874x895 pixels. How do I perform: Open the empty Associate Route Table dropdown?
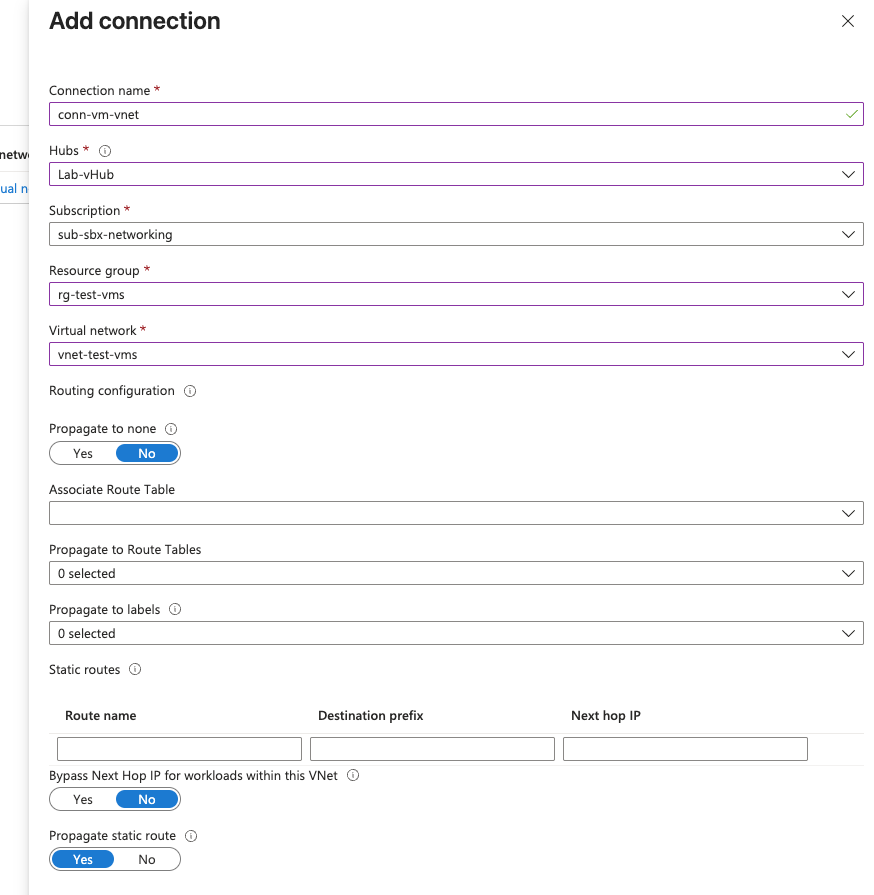point(456,513)
